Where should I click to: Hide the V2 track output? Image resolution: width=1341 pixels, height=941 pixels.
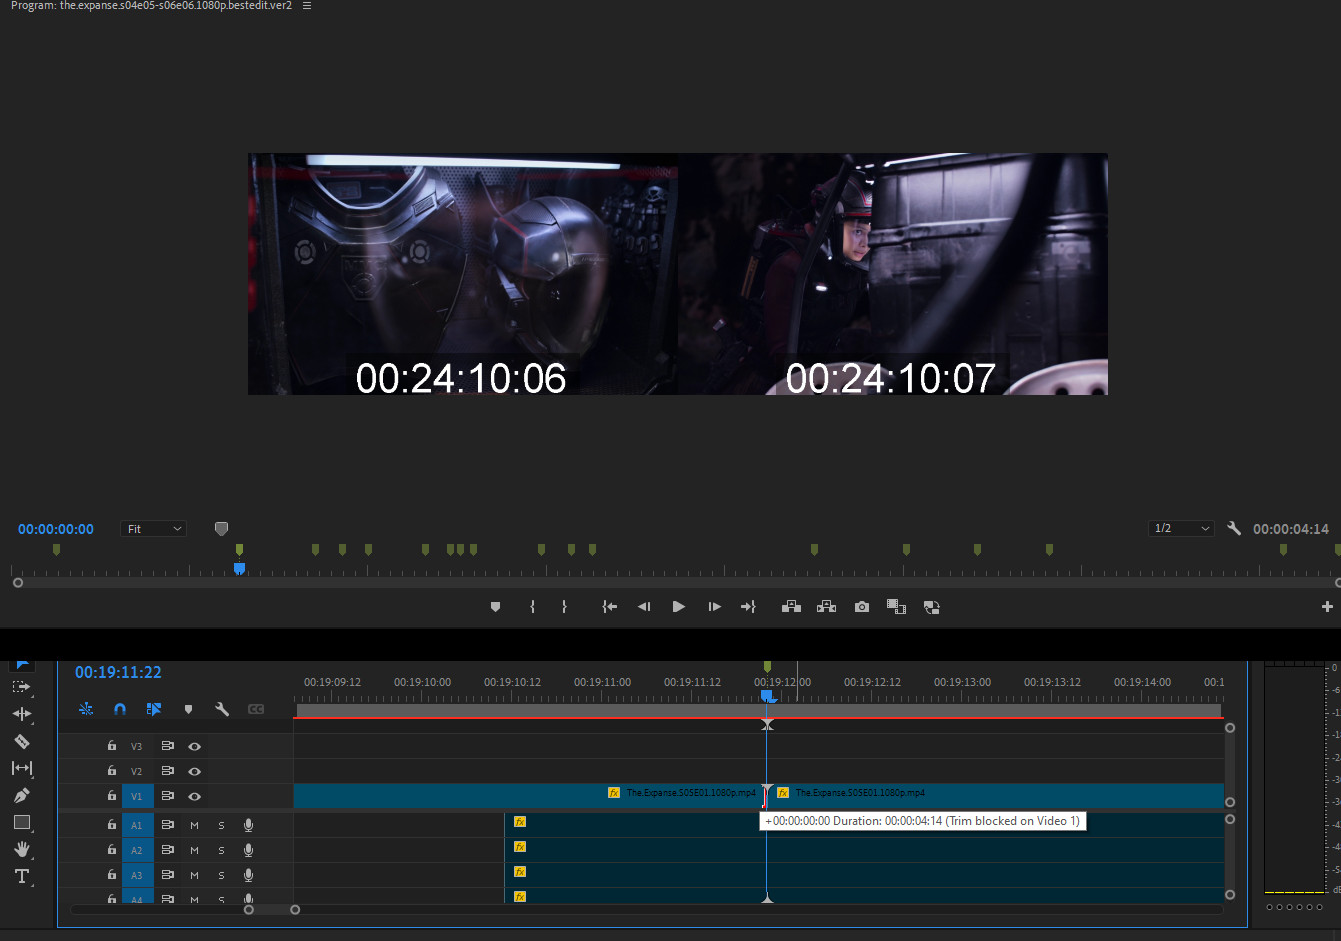click(195, 771)
